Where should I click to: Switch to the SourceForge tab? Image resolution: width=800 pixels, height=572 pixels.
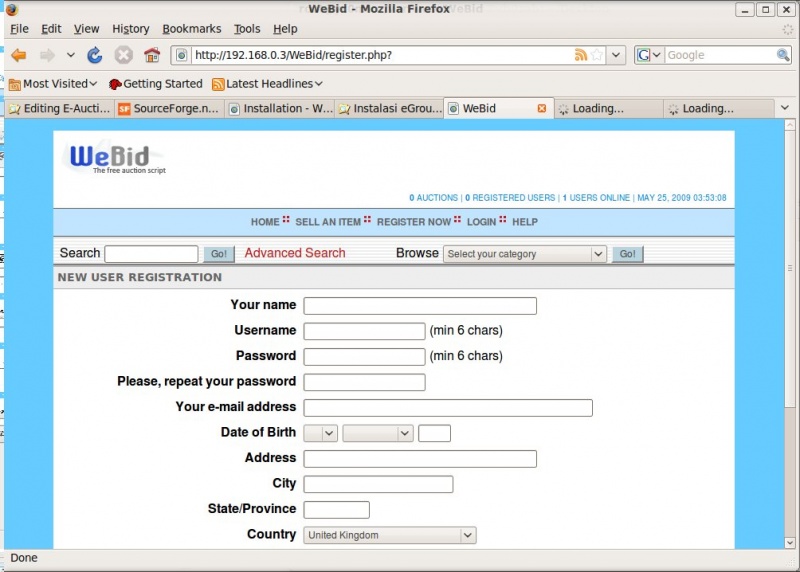tap(165, 108)
